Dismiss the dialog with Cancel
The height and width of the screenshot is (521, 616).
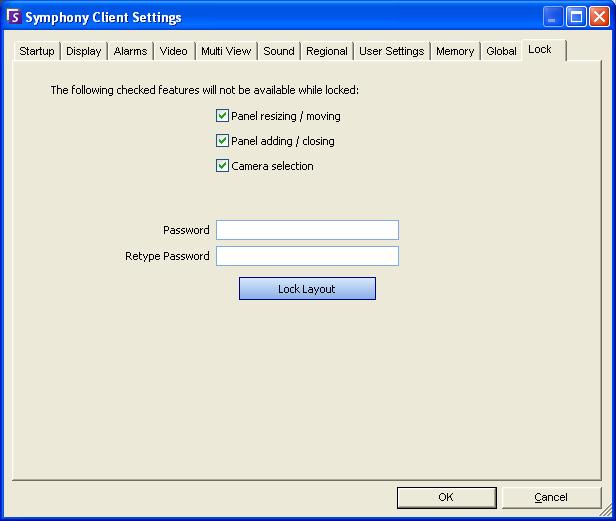point(551,497)
